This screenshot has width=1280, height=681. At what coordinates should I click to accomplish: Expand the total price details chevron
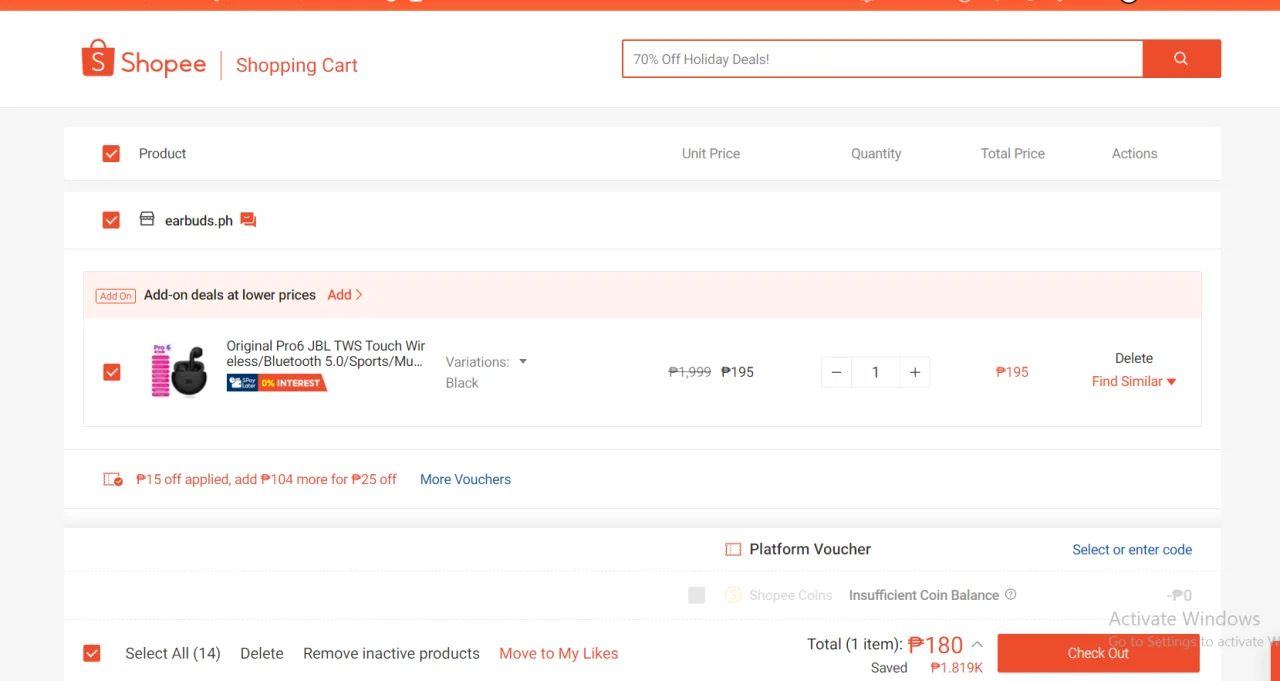pyautogui.click(x=977, y=645)
